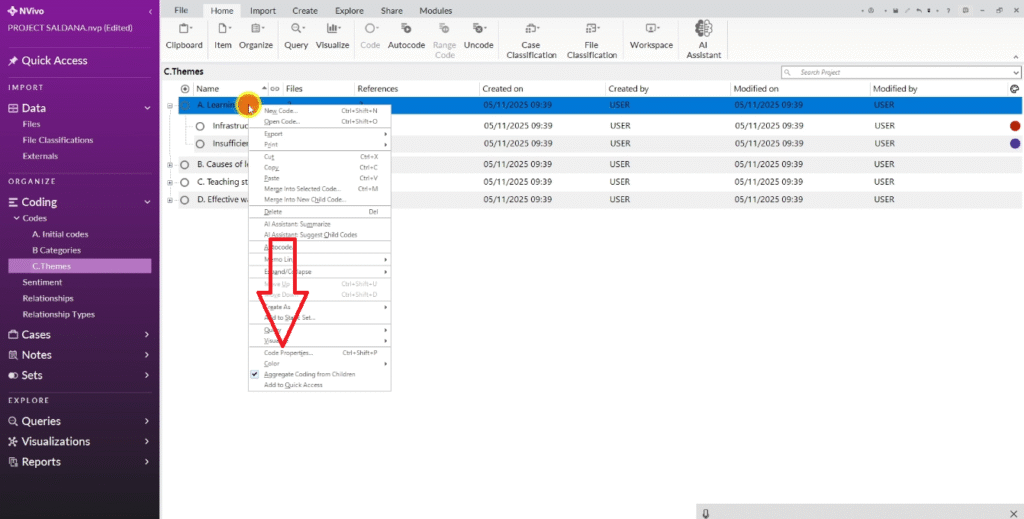Switch to the Explore ribbon tab

coord(349,10)
